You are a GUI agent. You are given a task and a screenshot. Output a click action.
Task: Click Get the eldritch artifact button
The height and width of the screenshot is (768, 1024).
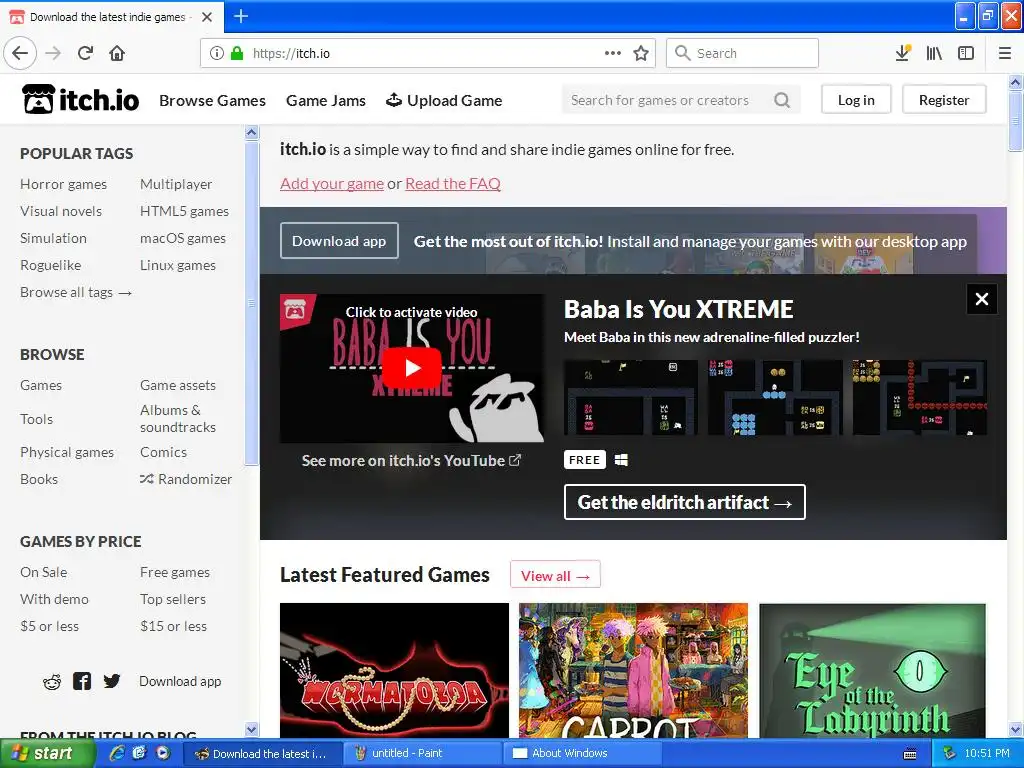pos(684,502)
